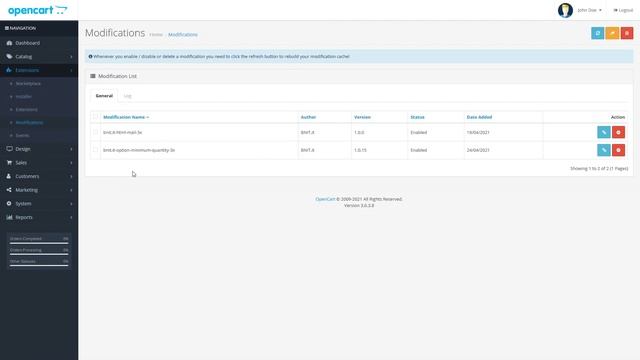Expand the Reports menu arrow
This screenshot has height=360, width=640.
click(71, 217)
